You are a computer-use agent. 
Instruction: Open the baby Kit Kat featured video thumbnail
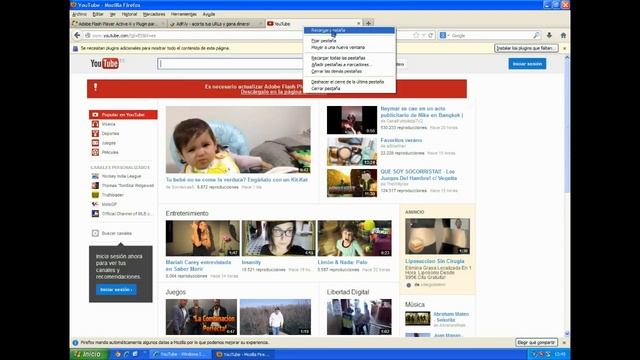tap(238, 140)
